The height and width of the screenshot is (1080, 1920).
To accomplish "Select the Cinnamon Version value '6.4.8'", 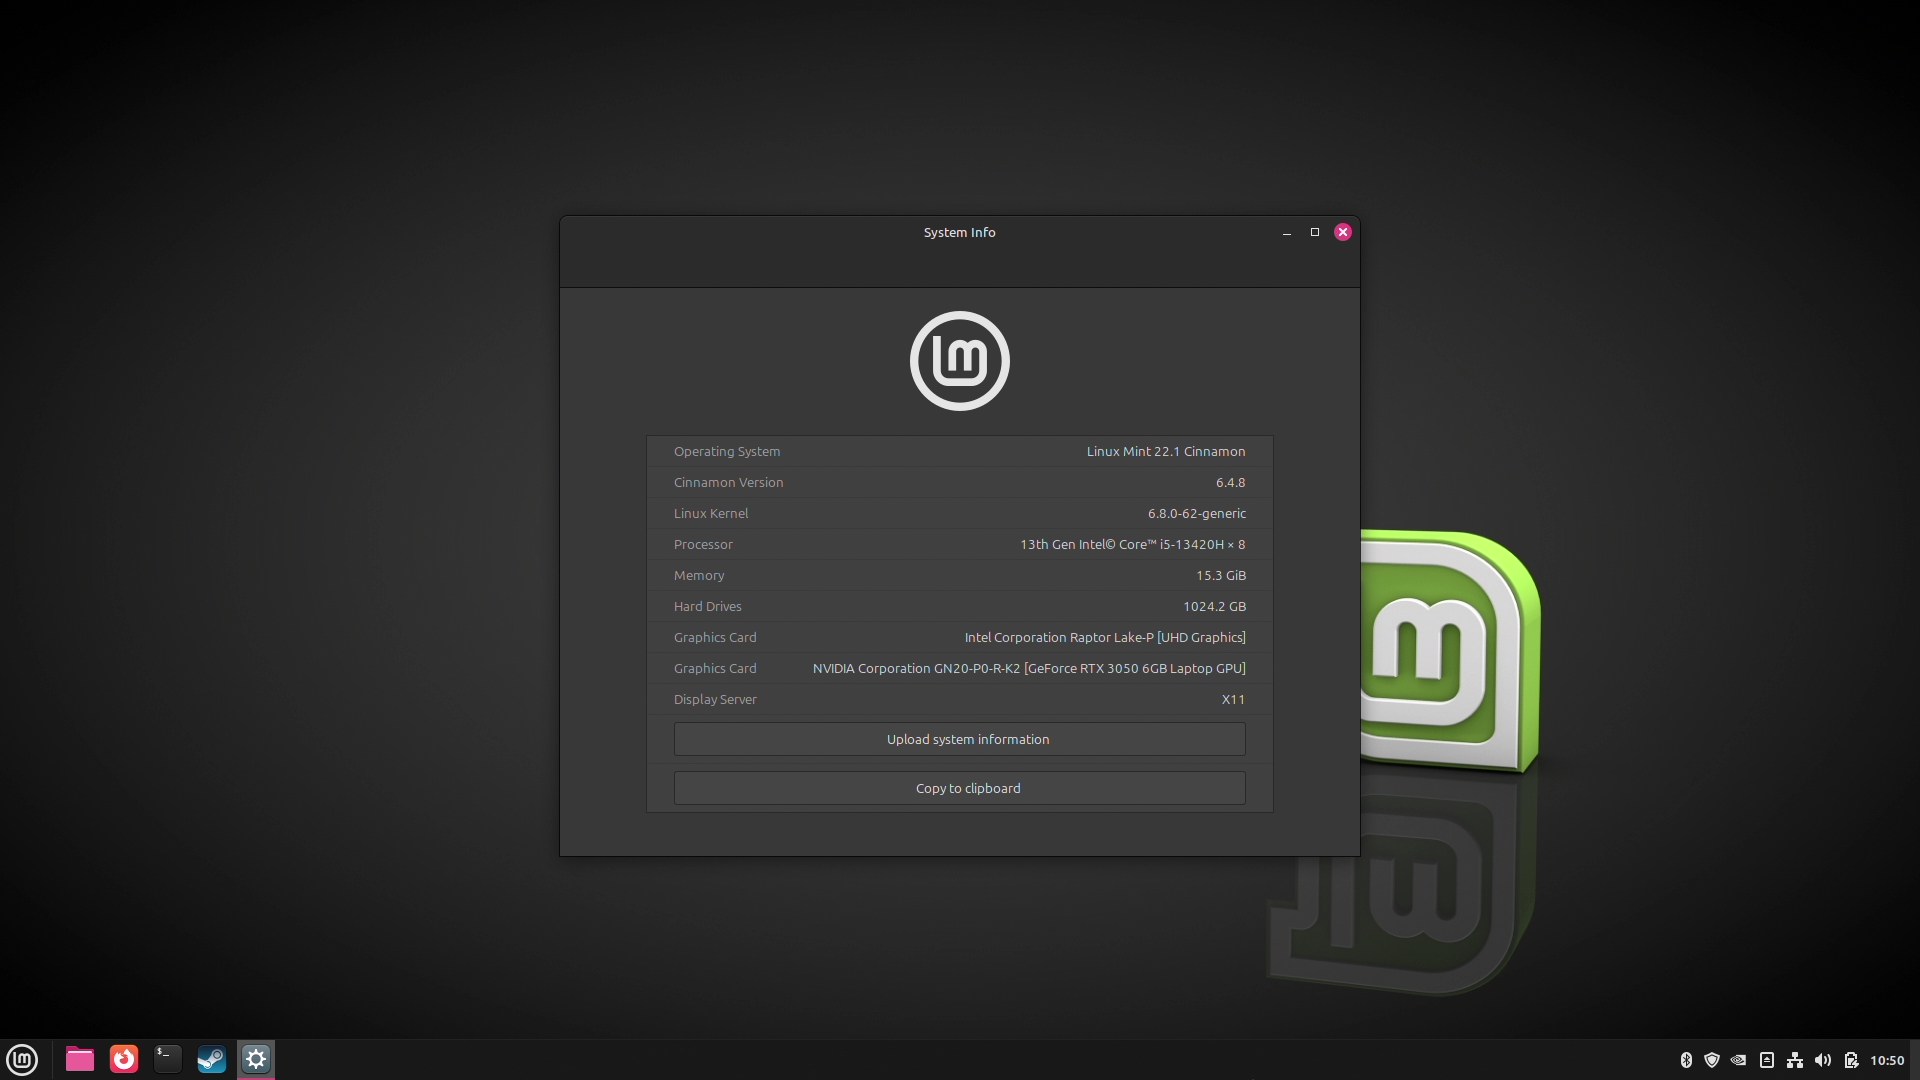I will (1231, 482).
